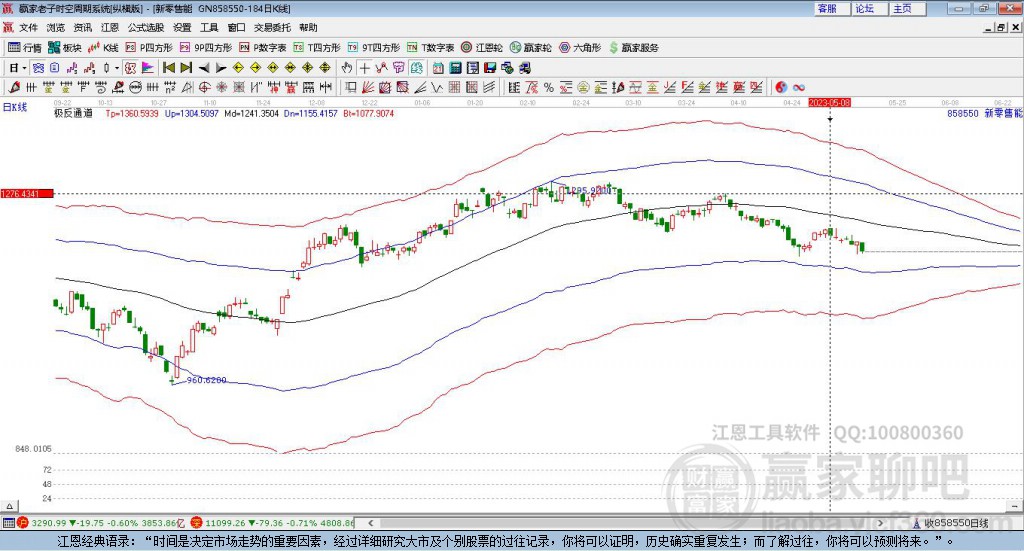Open the 帮助 menu
The image size is (1024, 551).
click(308, 27)
